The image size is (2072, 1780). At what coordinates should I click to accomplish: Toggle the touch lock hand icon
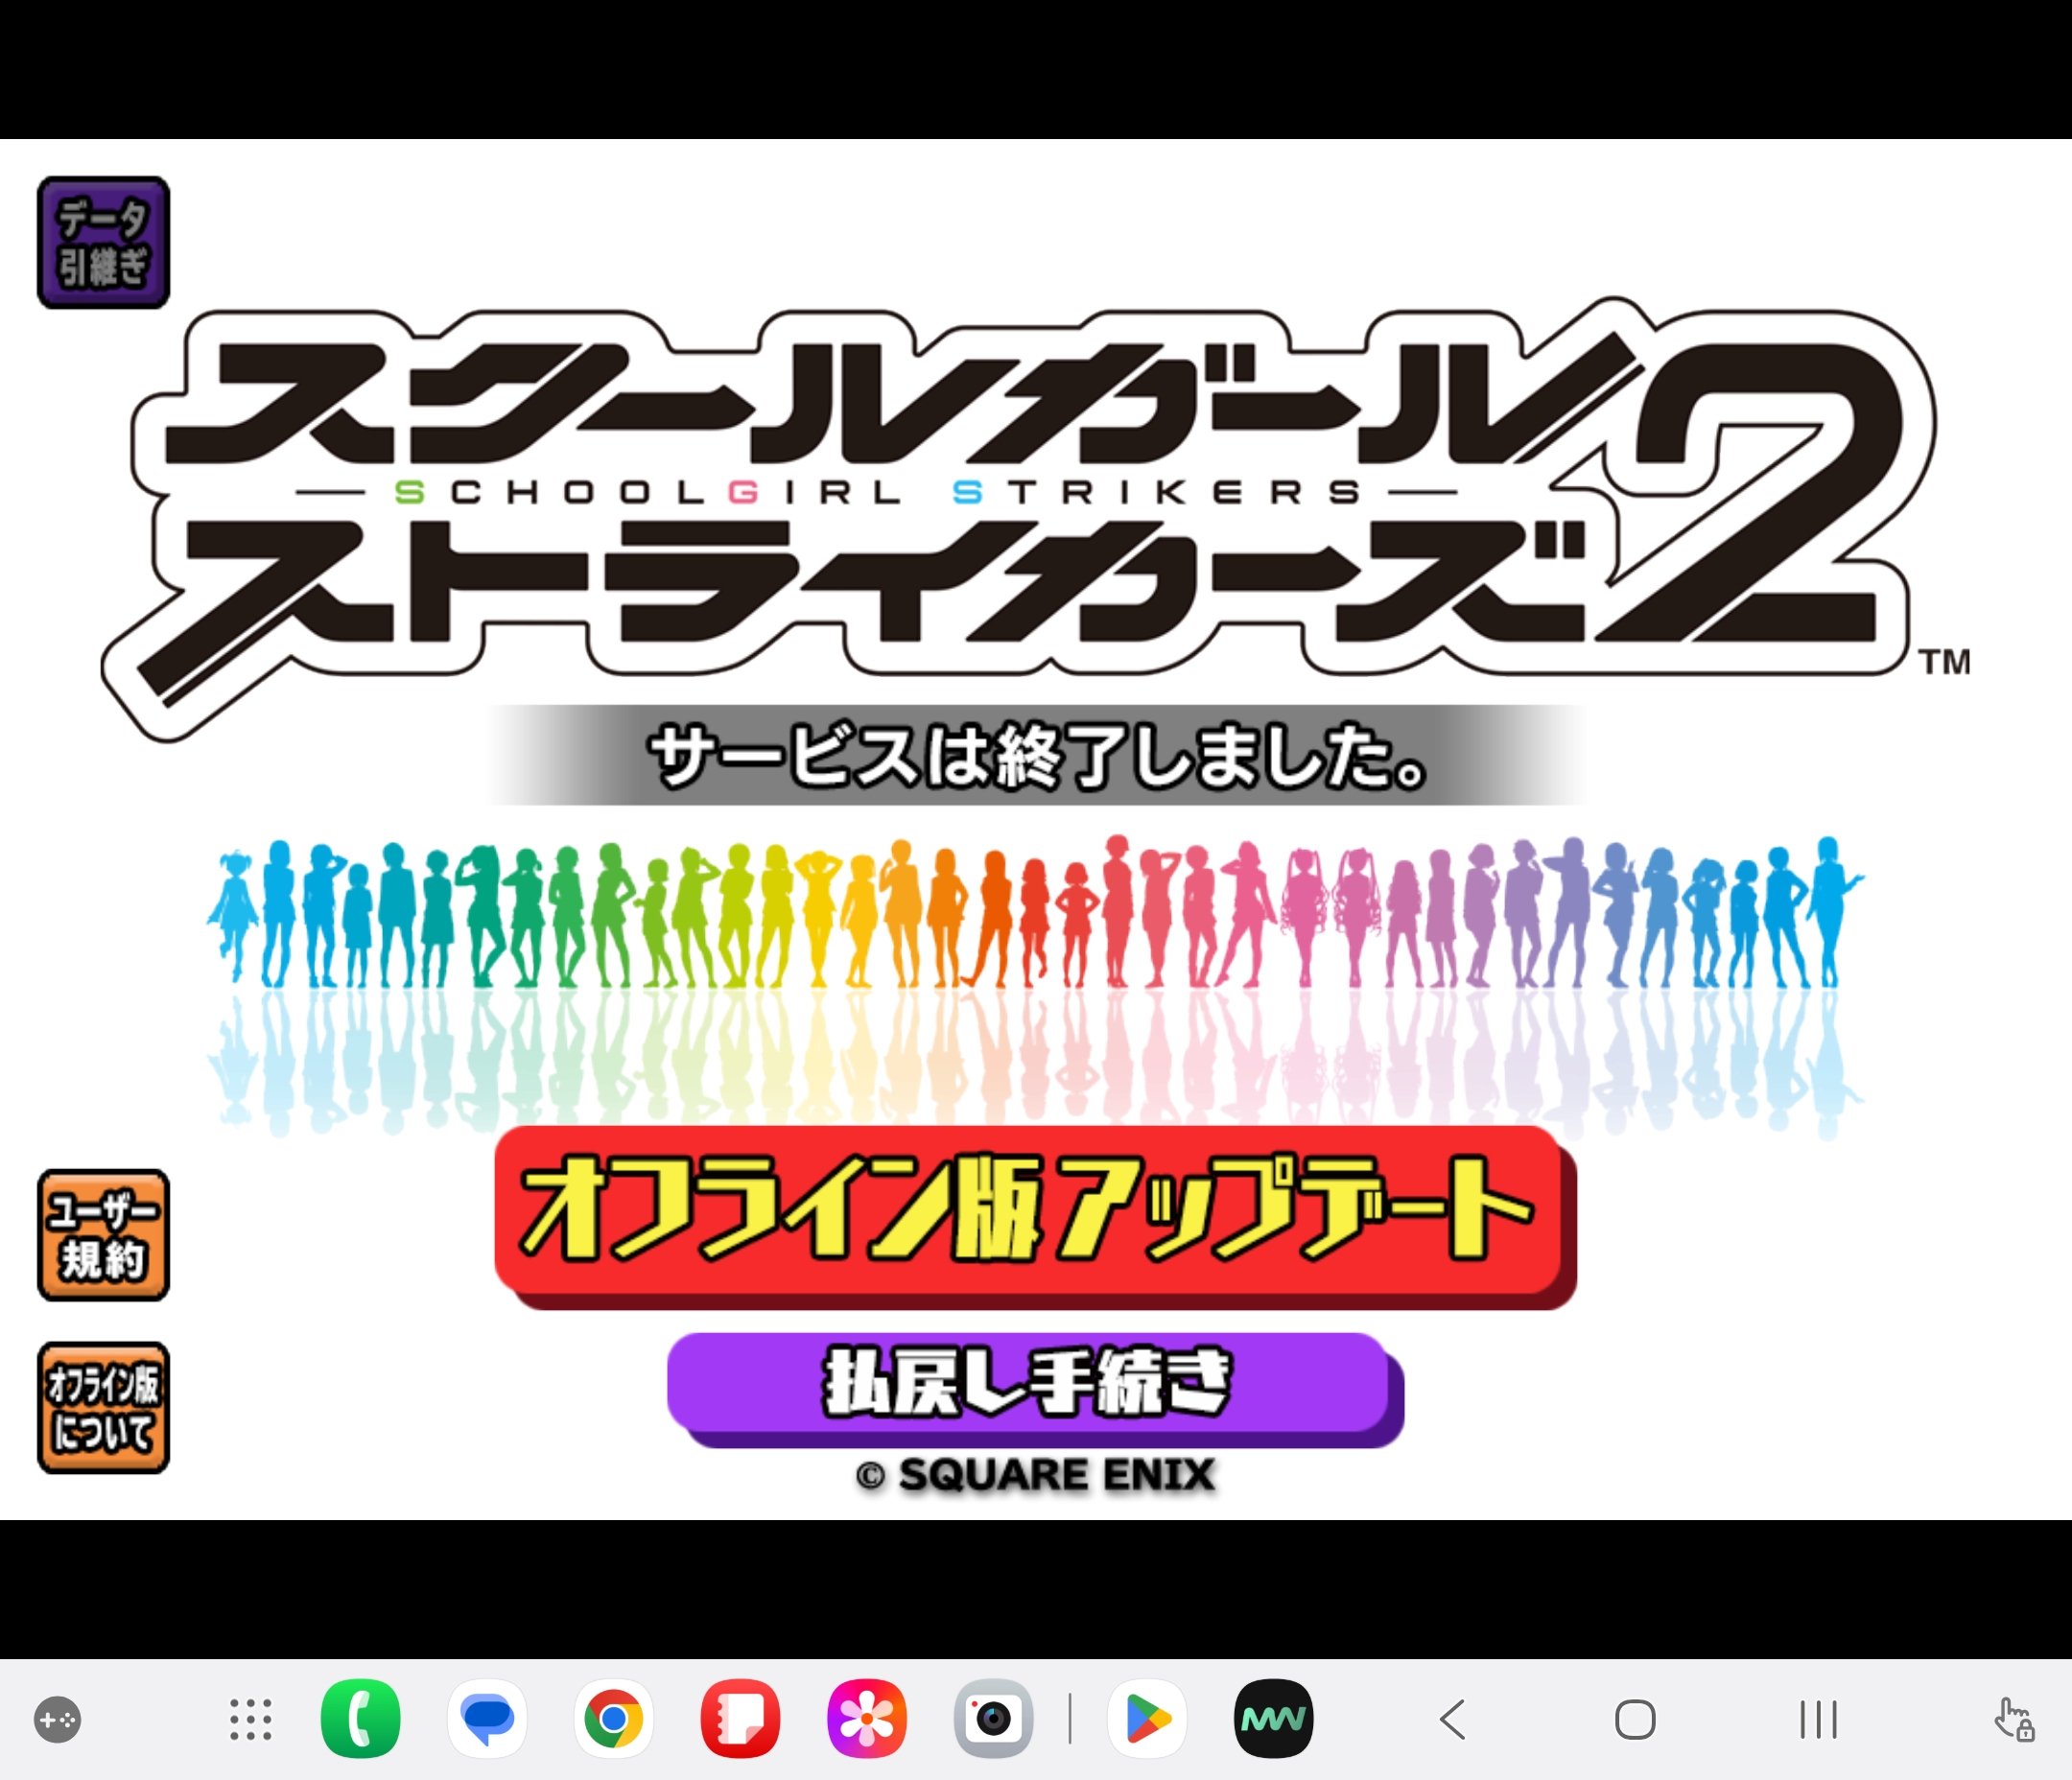2013,1720
